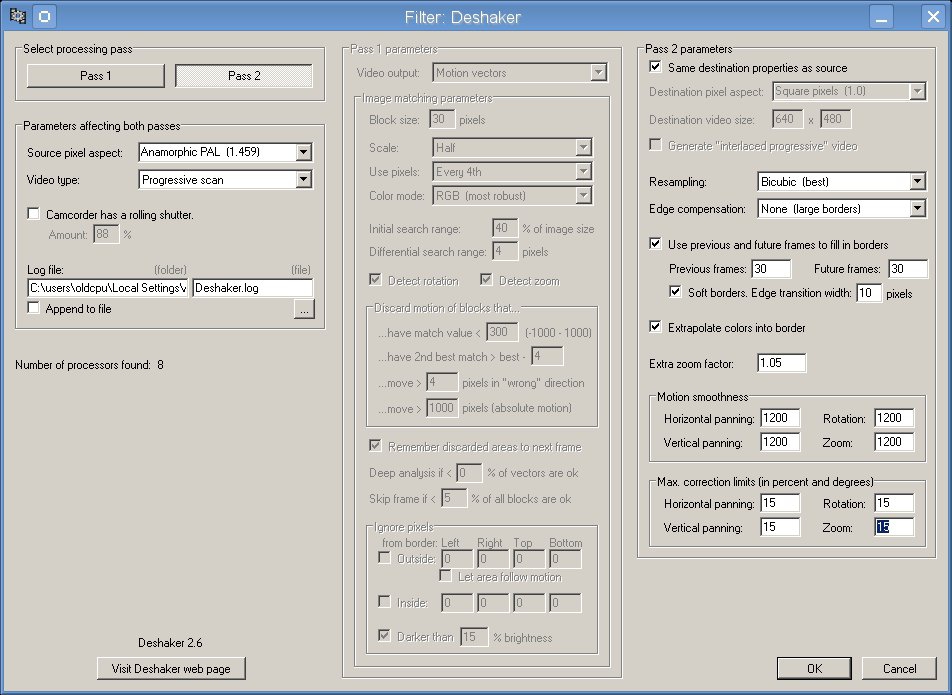Toggle Soft borders checkbox
Image resolution: width=952 pixels, height=695 pixels.
[x=675, y=293]
